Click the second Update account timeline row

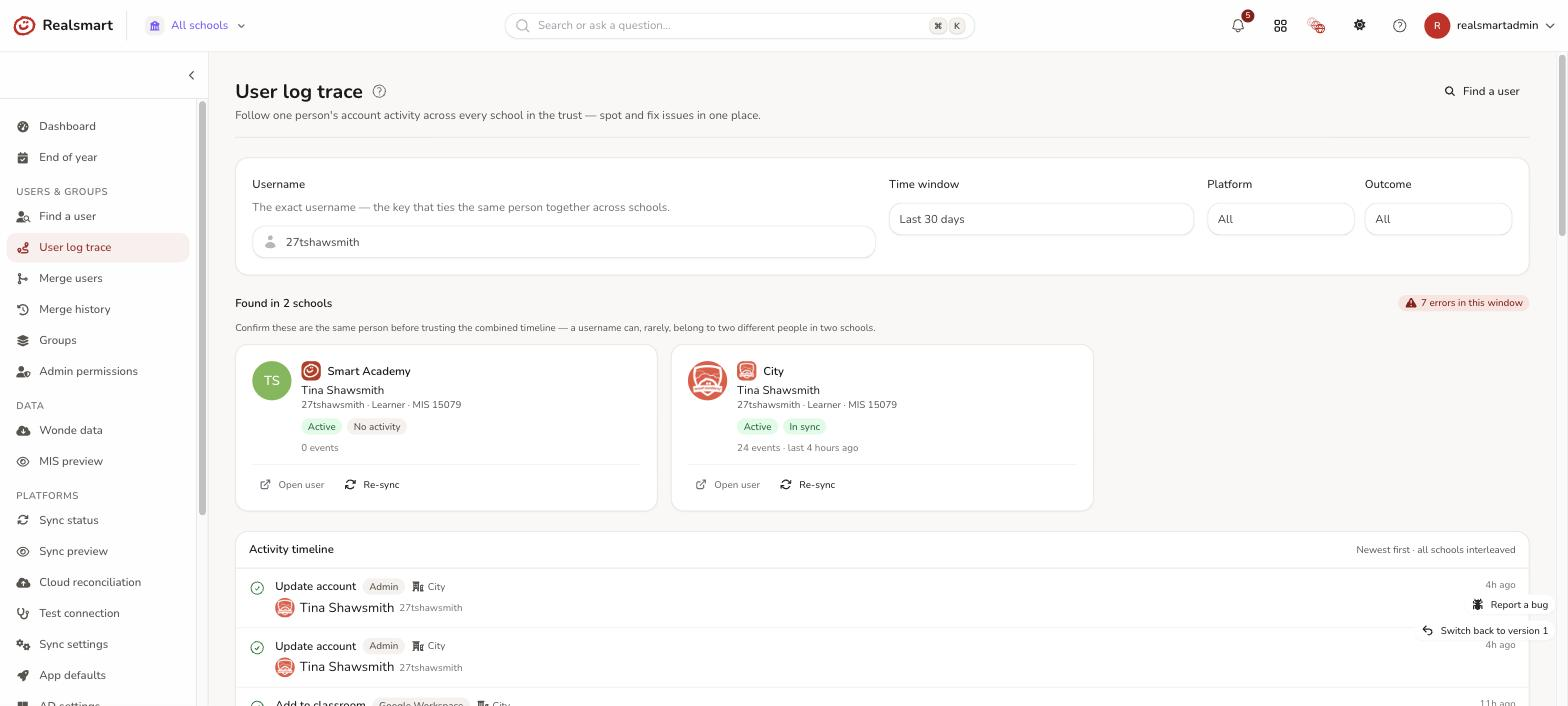pyautogui.click(x=882, y=657)
